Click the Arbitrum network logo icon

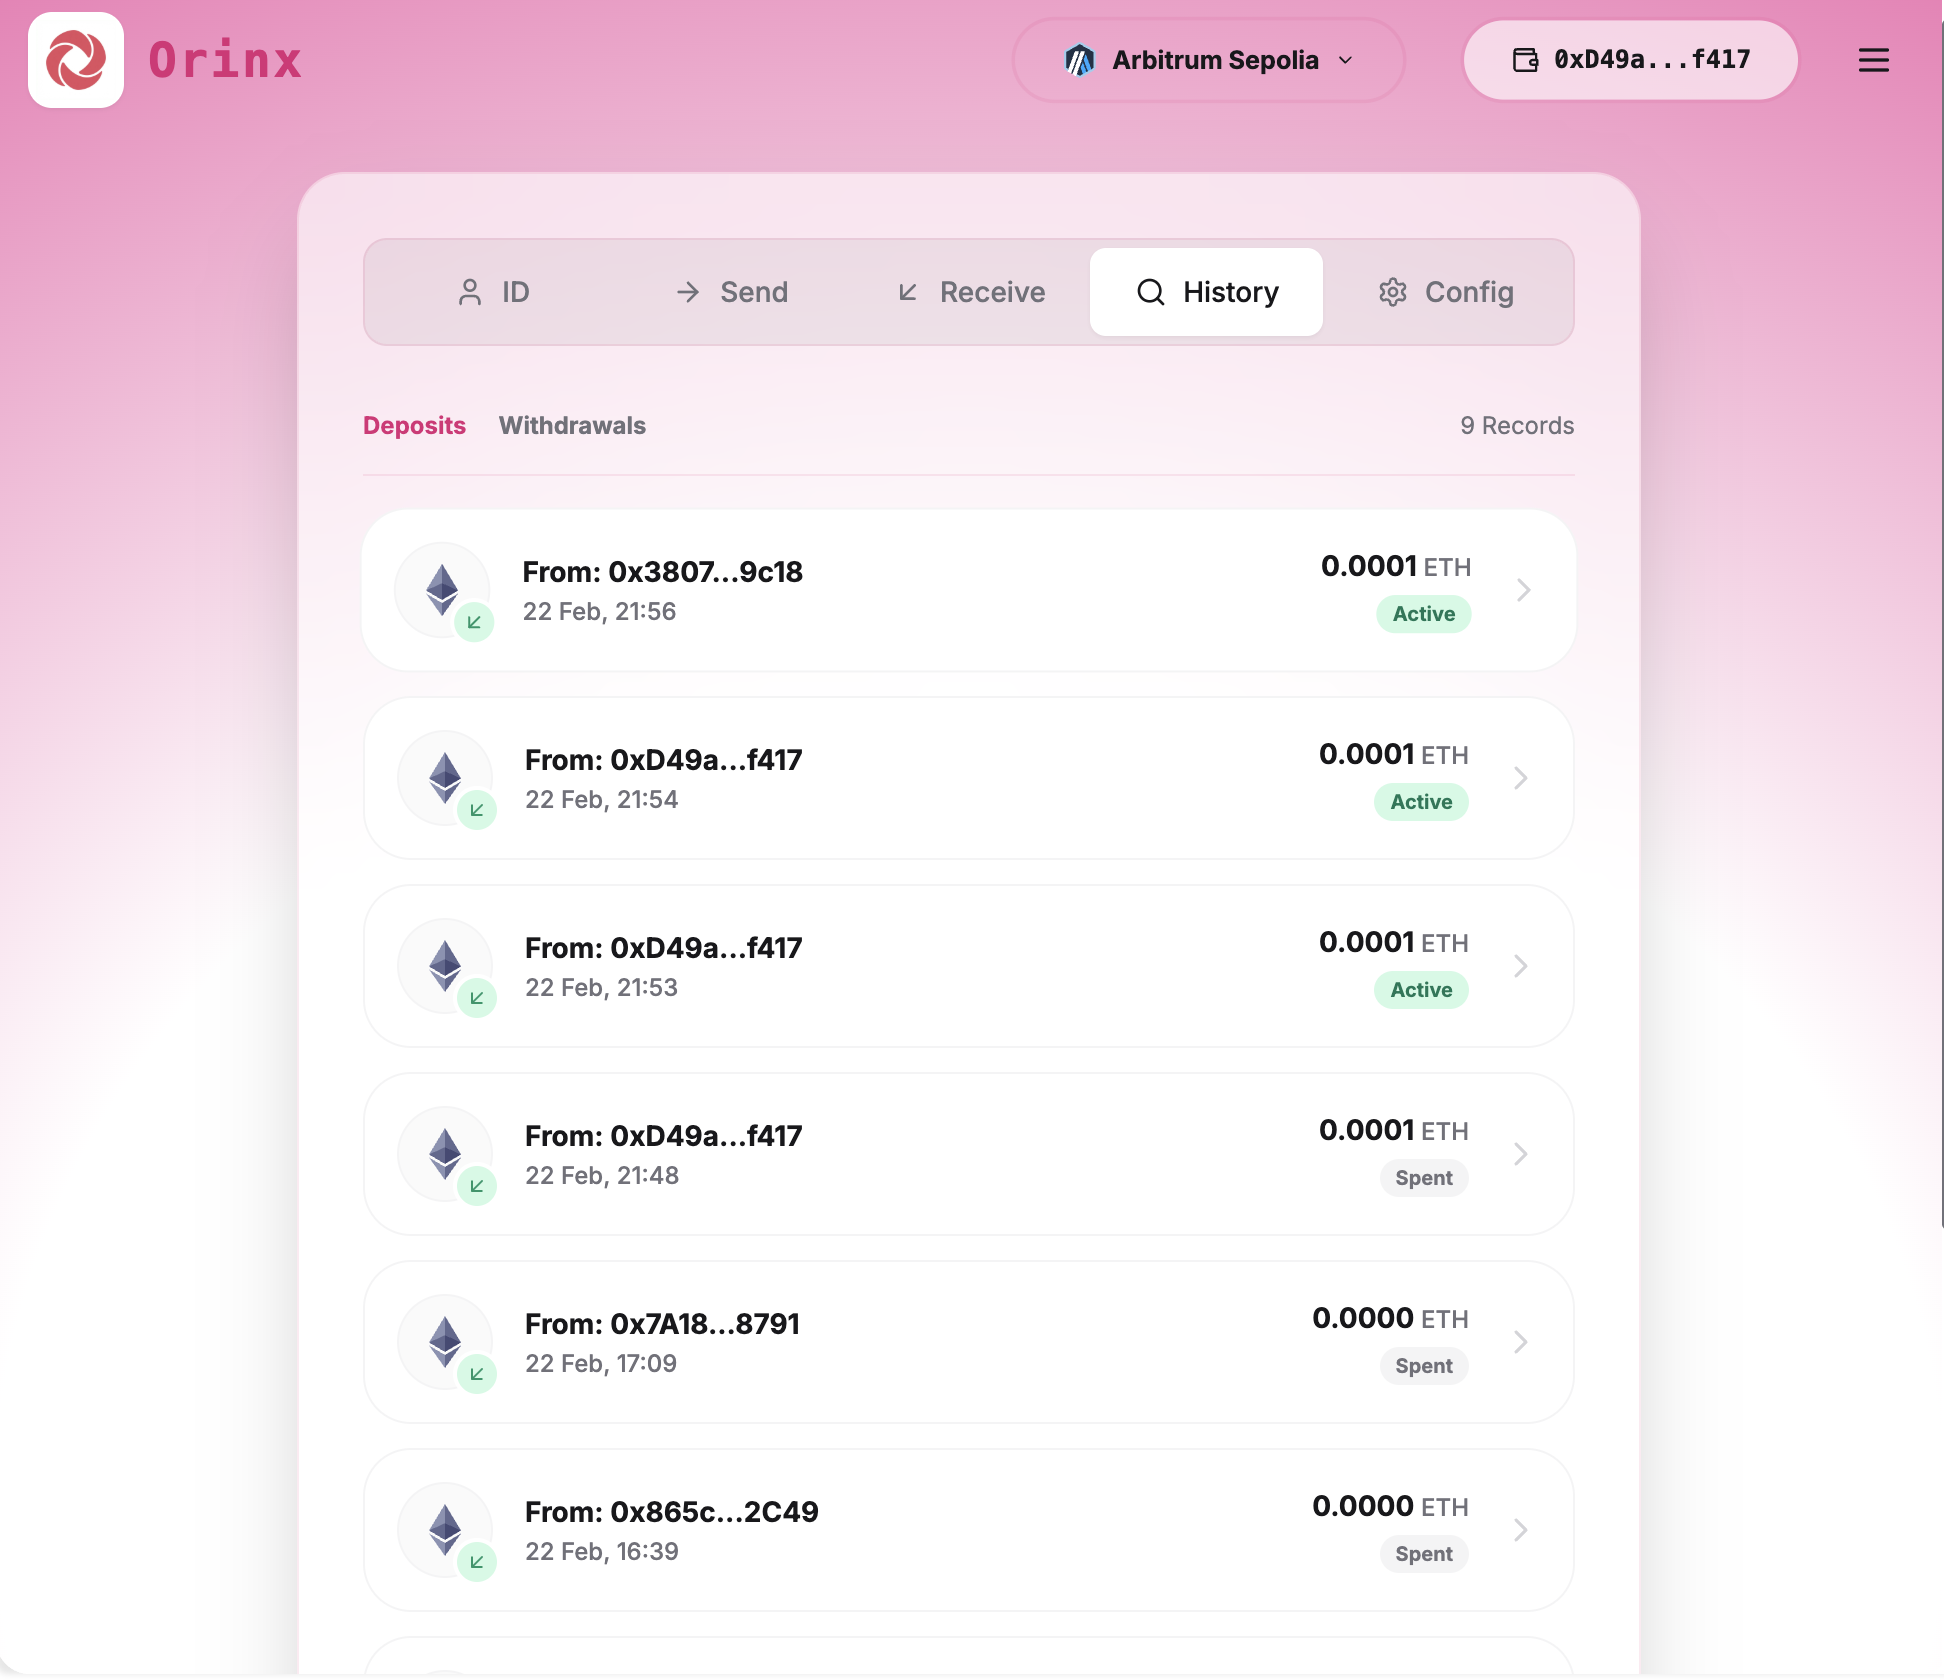click(1080, 60)
